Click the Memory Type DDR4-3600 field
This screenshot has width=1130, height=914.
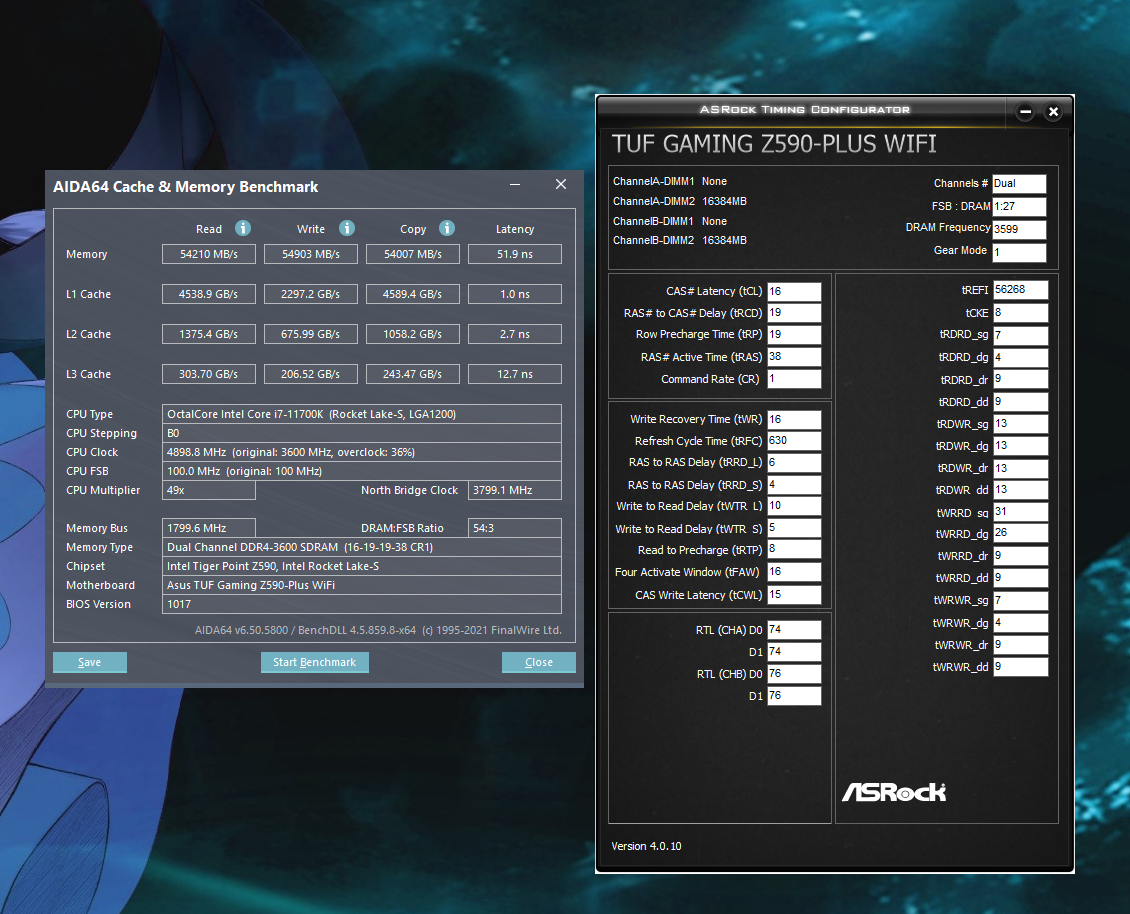pos(362,547)
